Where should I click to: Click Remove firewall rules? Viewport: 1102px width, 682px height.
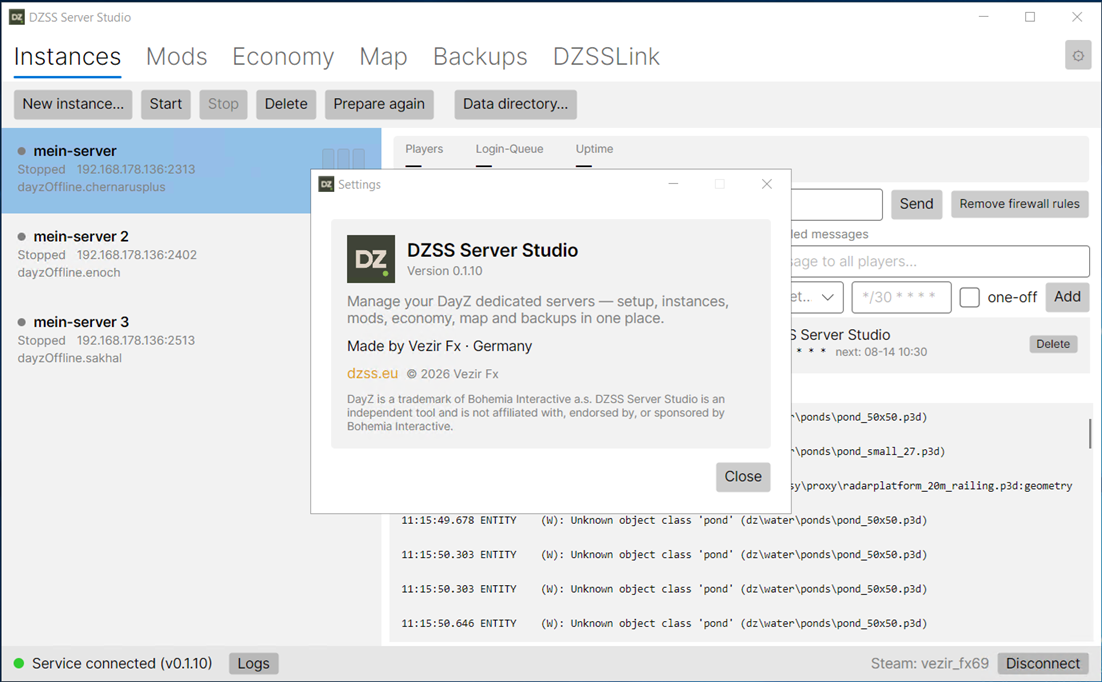pos(1020,204)
